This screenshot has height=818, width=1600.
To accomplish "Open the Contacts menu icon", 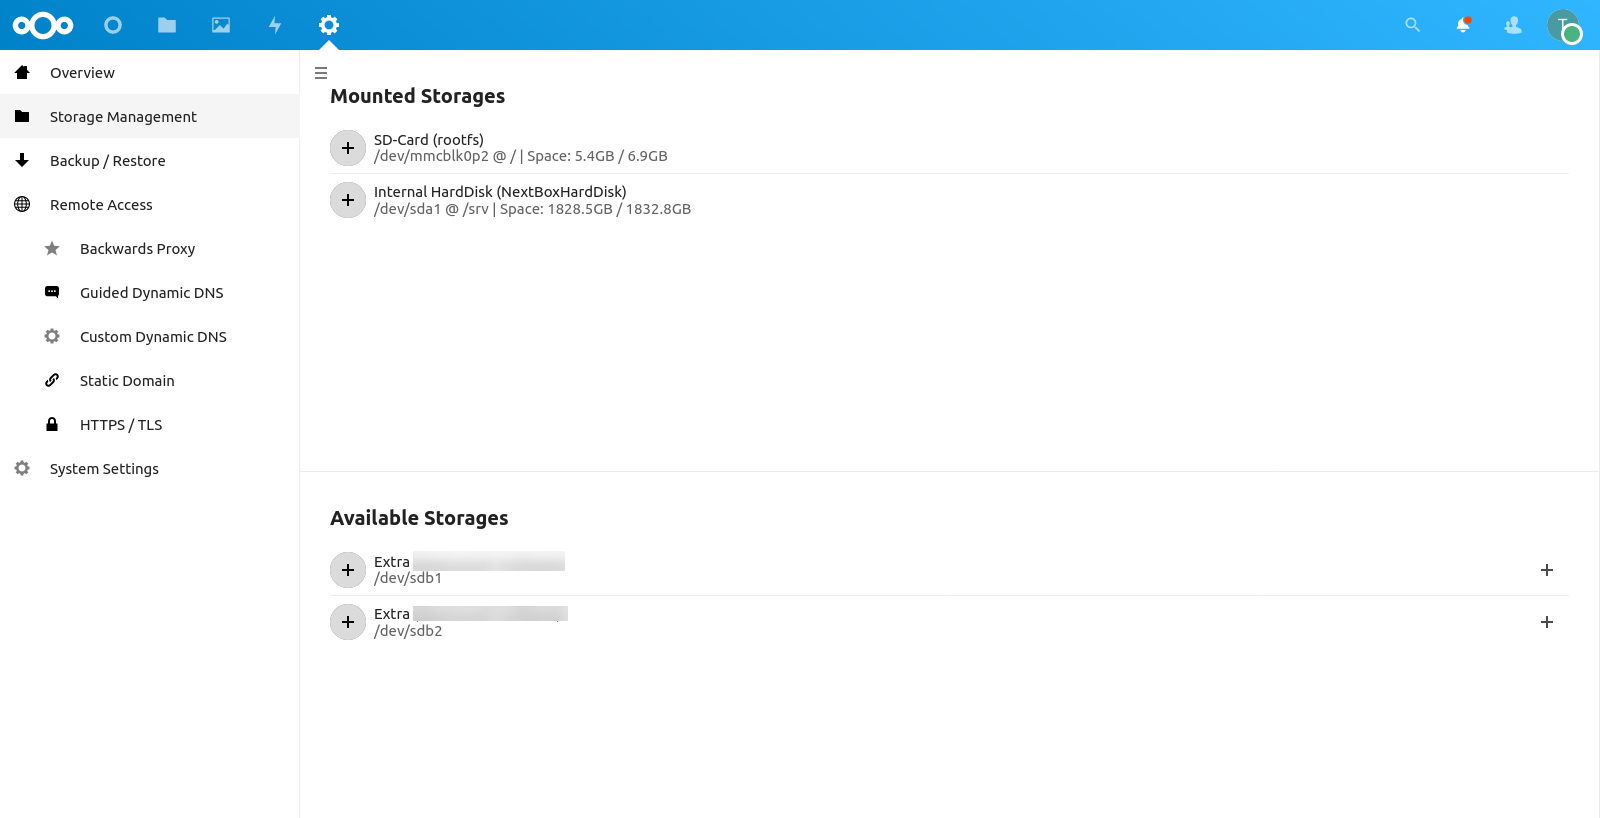I will point(1513,25).
